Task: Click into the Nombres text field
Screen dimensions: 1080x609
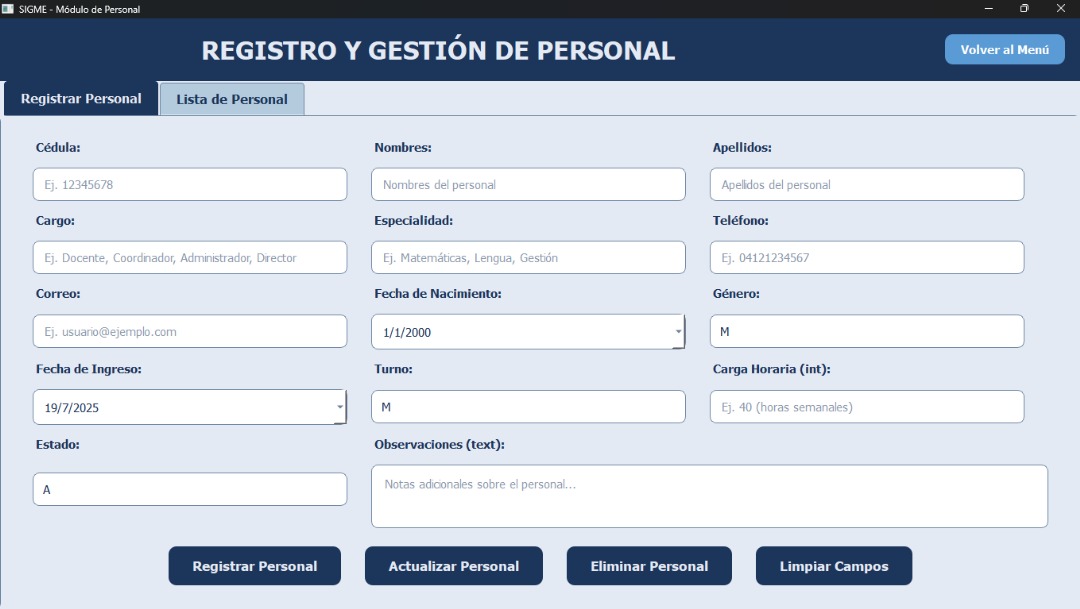Action: coord(528,185)
